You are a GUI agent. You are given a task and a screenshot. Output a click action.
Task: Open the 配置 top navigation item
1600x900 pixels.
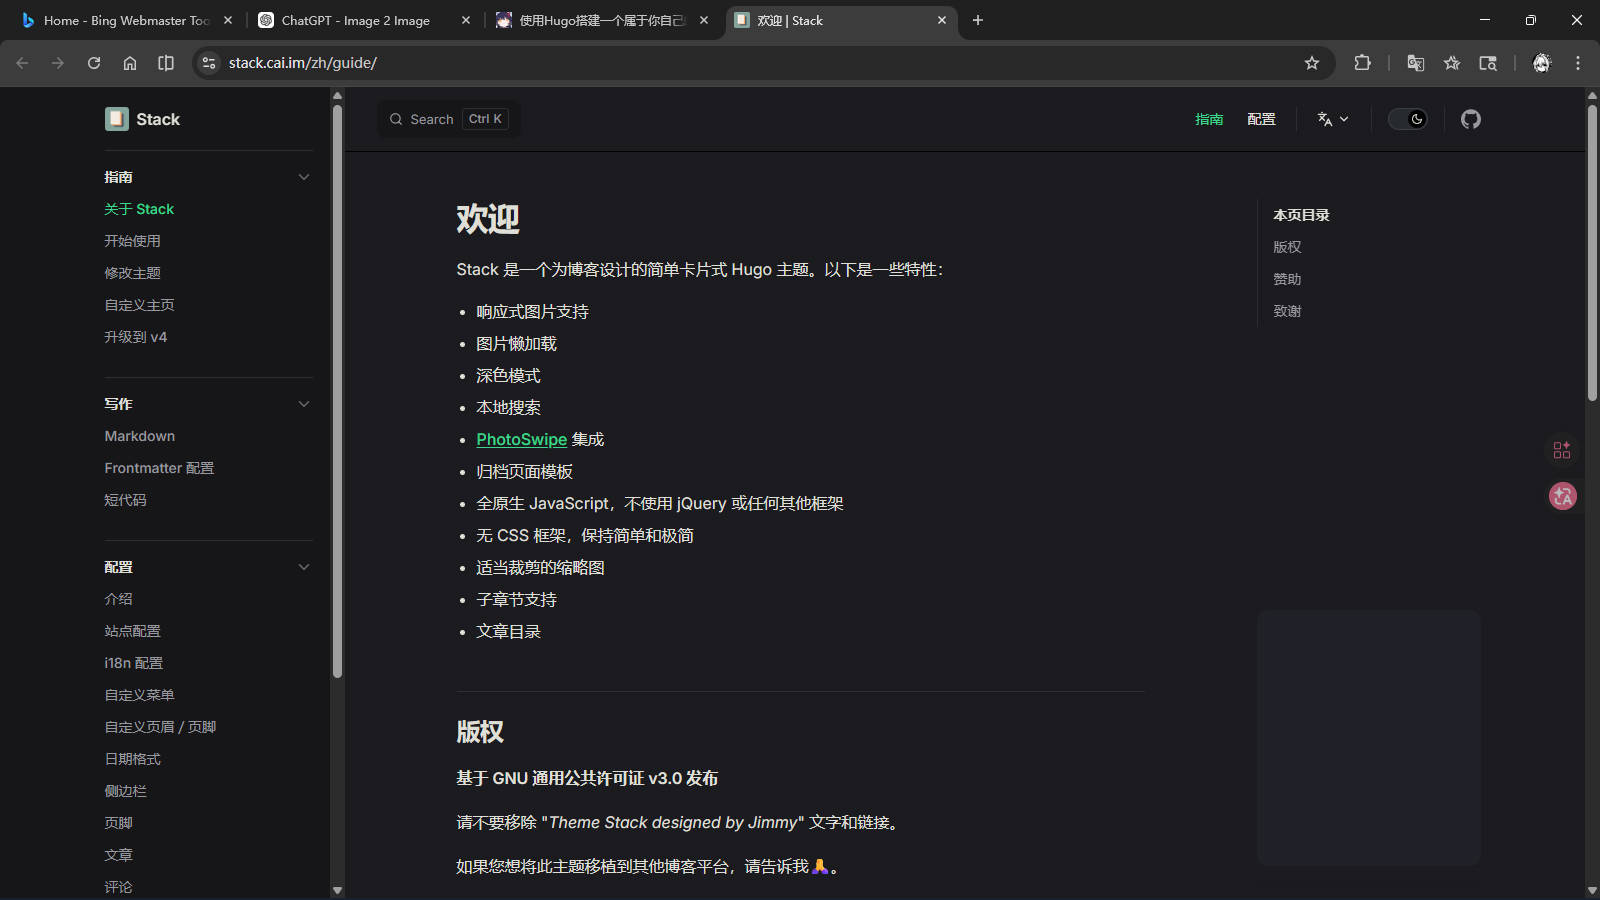pos(1261,119)
